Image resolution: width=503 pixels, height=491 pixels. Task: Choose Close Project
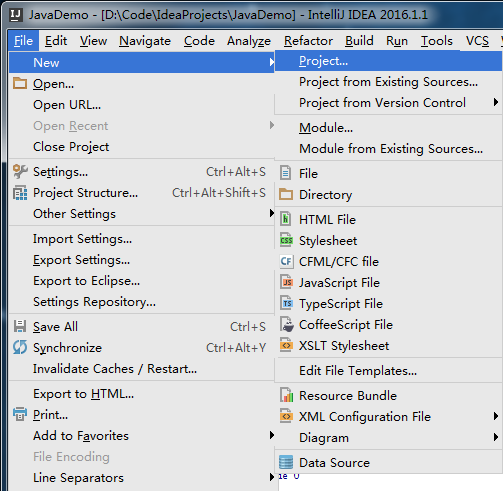tap(142, 147)
